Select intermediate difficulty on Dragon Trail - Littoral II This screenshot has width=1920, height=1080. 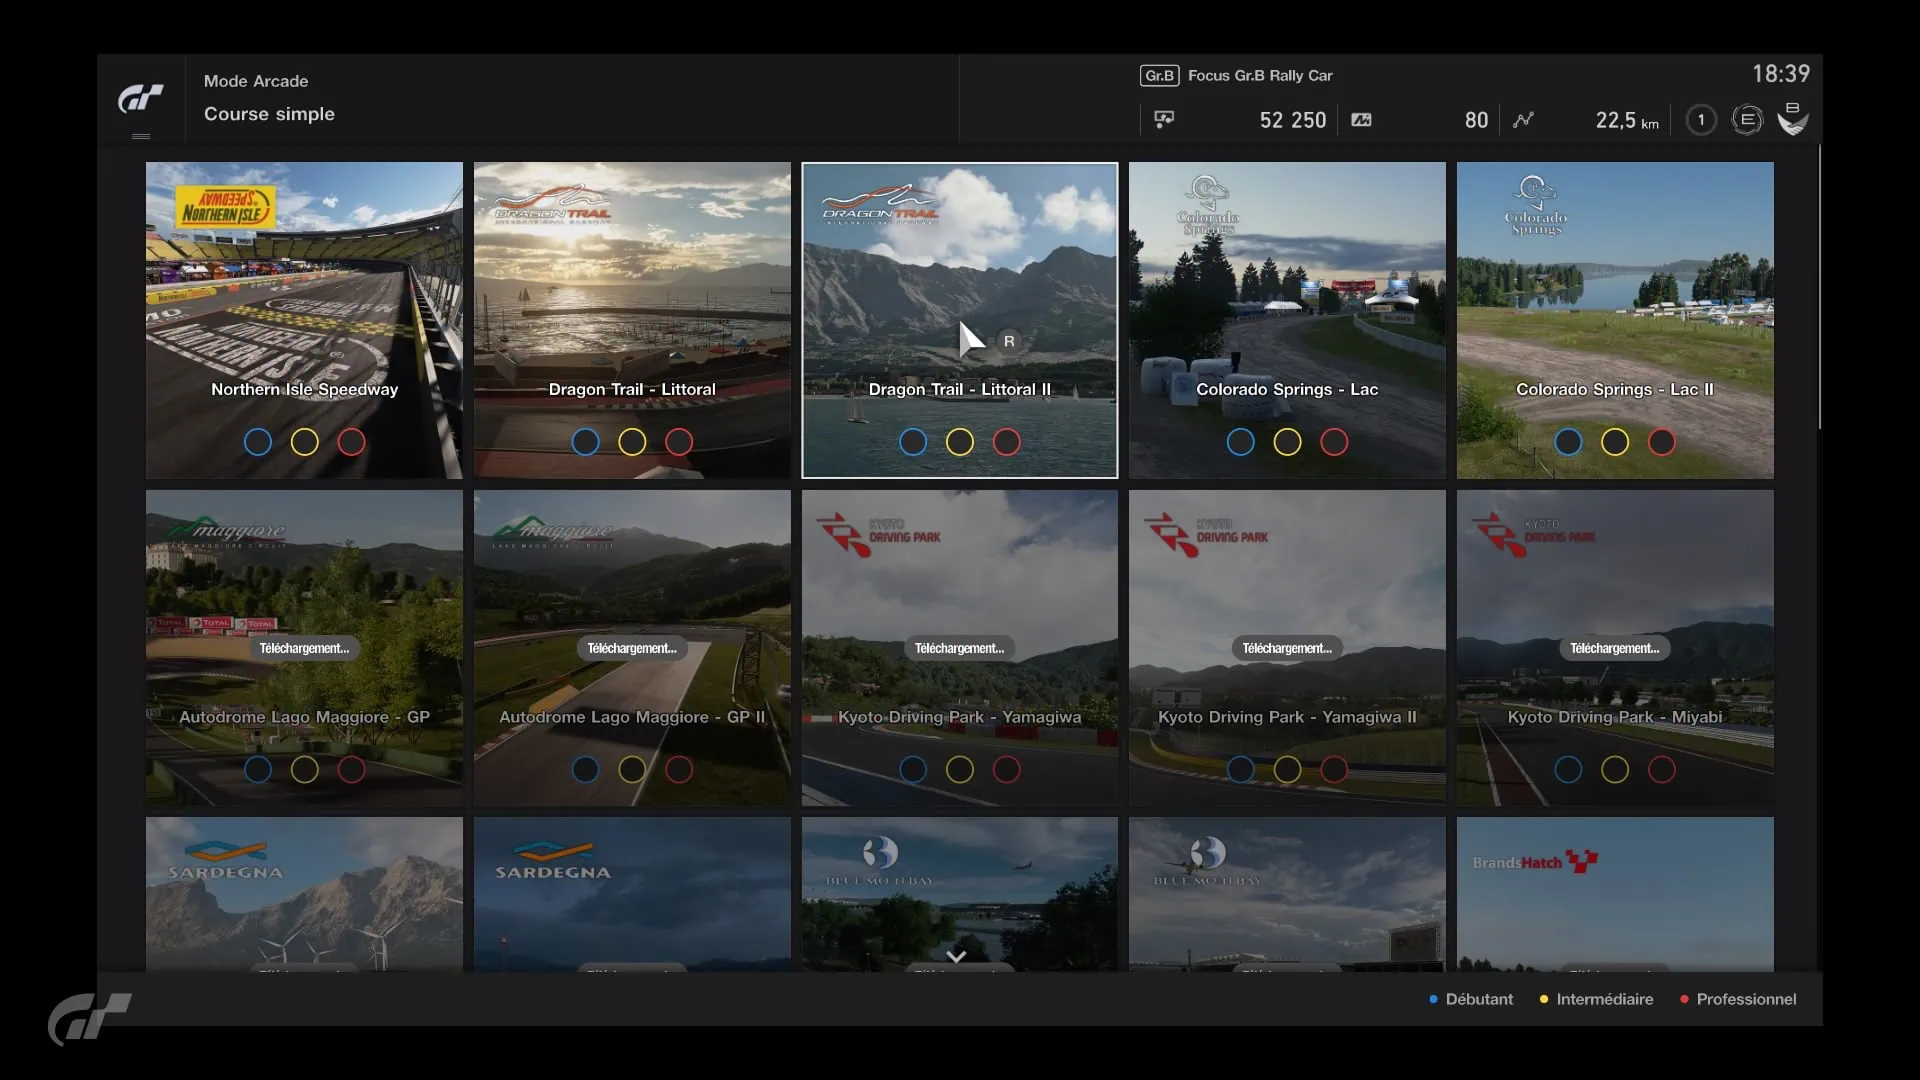959,442
